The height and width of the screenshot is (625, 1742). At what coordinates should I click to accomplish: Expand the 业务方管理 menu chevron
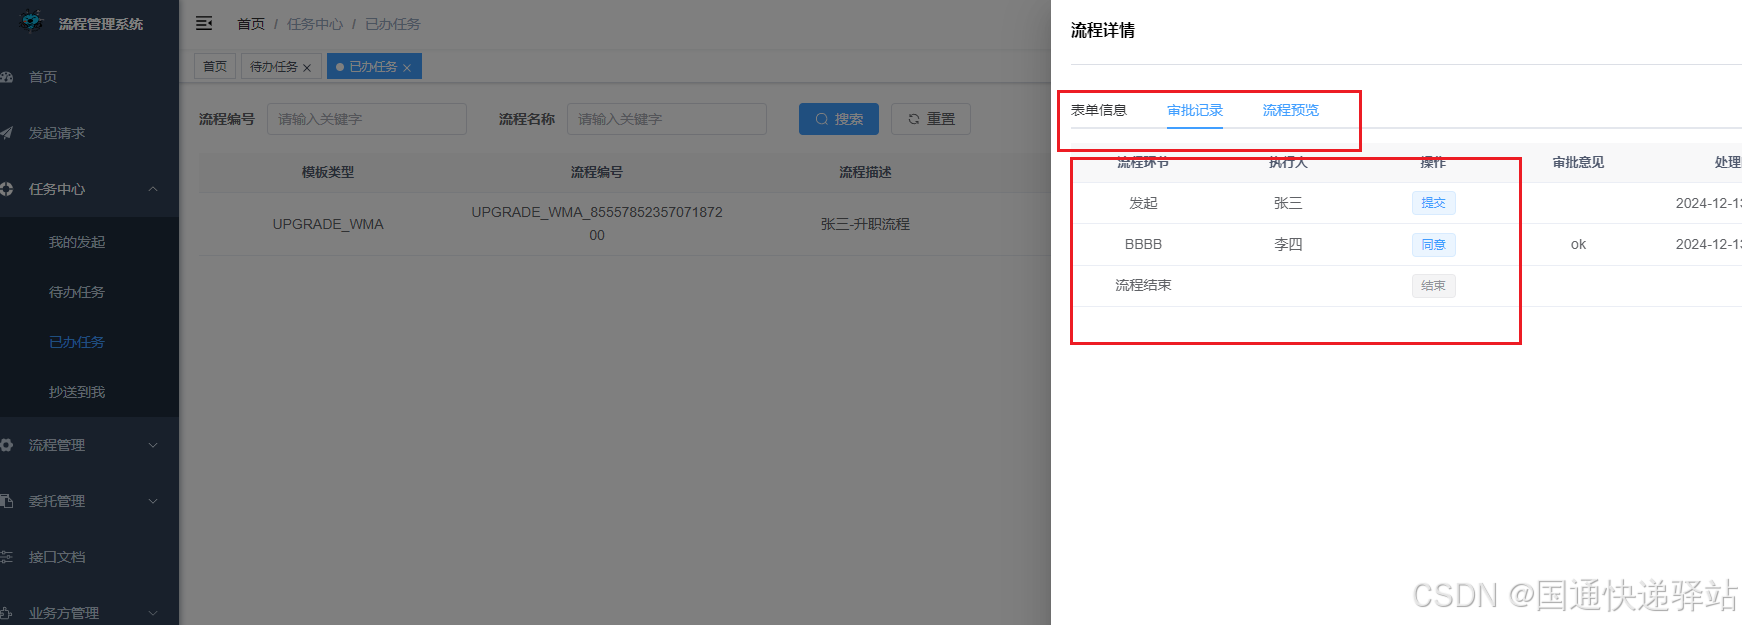tap(153, 613)
